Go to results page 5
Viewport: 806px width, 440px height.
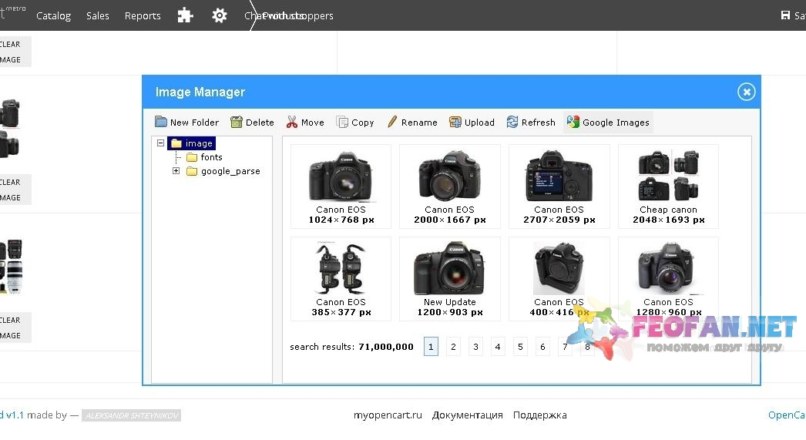520,346
